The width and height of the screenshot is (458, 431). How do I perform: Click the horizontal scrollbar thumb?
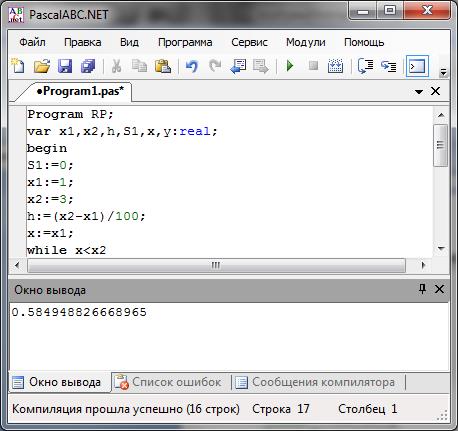click(216, 266)
